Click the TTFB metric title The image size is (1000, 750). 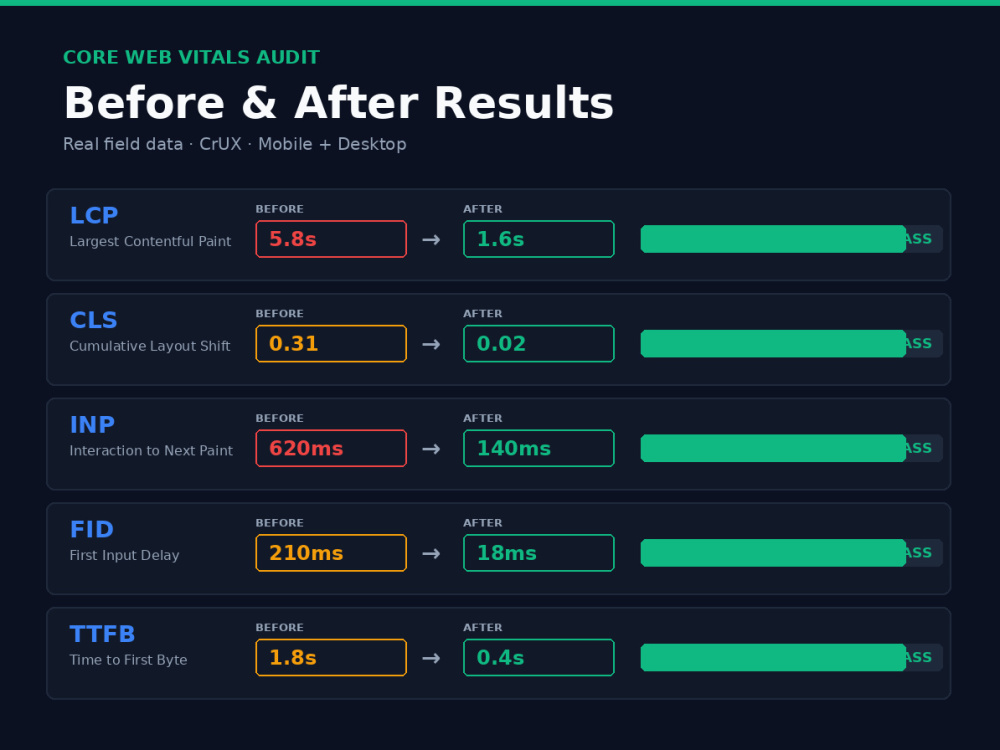click(102, 634)
